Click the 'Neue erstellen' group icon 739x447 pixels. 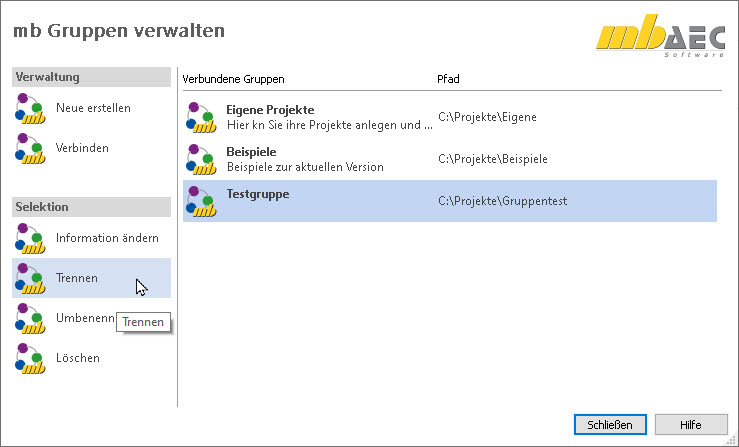30,108
